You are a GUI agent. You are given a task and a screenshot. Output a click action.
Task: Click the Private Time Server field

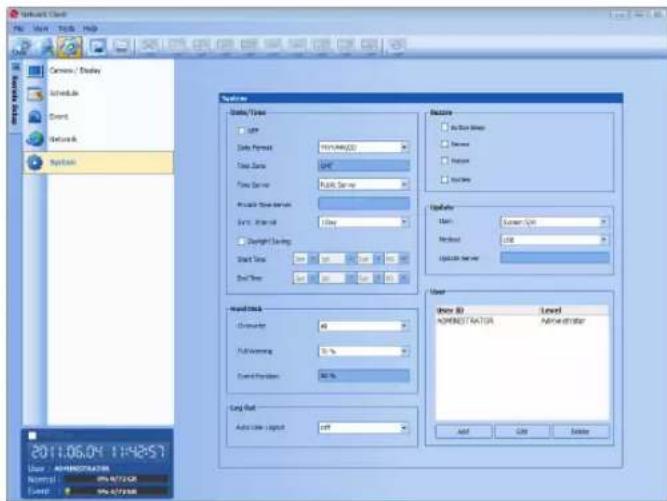[364, 204]
